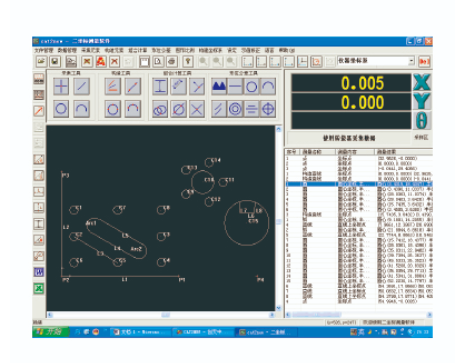Open the first menu, 文件管理

click(44, 50)
